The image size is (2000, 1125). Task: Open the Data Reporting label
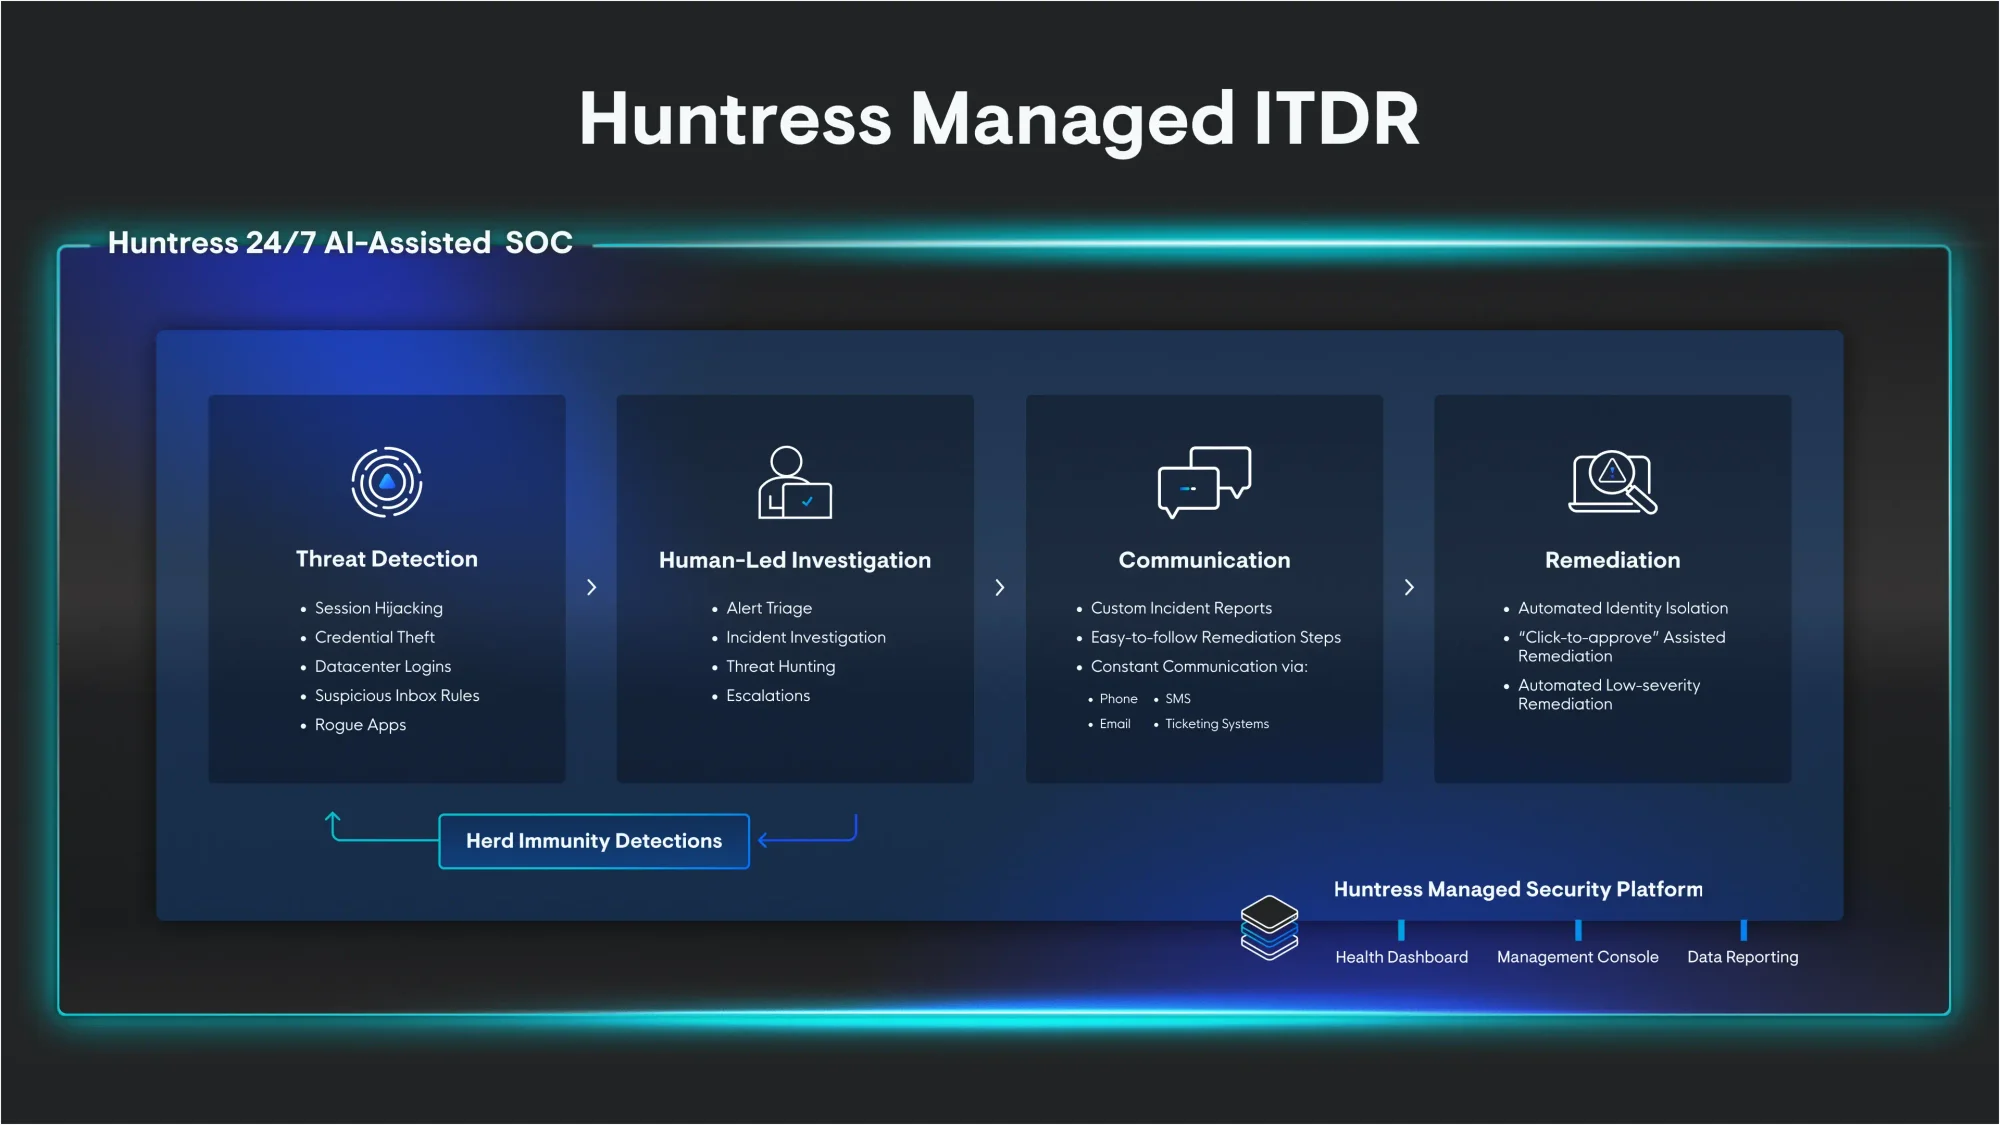click(x=1742, y=957)
